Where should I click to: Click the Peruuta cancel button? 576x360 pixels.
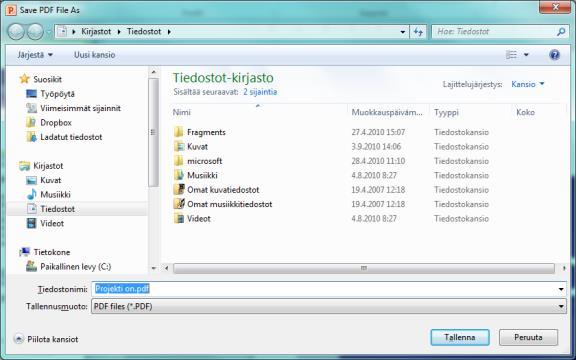click(528, 337)
